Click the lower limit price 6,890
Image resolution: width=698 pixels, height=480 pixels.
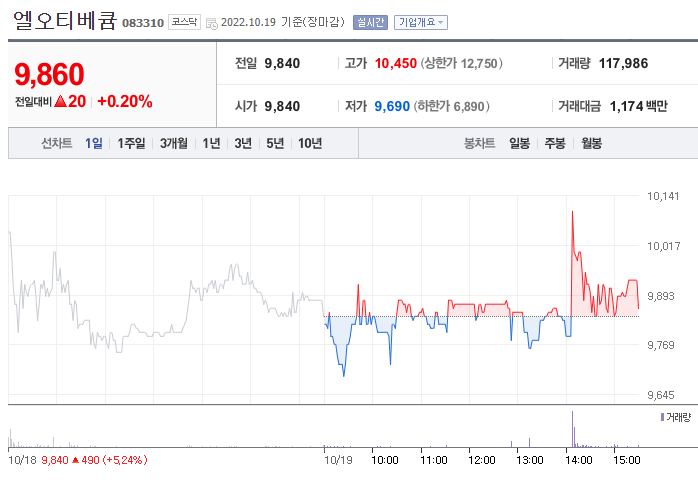click(x=469, y=107)
